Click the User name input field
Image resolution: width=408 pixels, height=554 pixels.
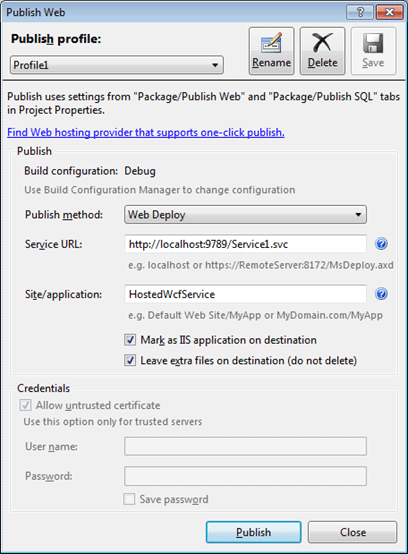click(x=246, y=446)
